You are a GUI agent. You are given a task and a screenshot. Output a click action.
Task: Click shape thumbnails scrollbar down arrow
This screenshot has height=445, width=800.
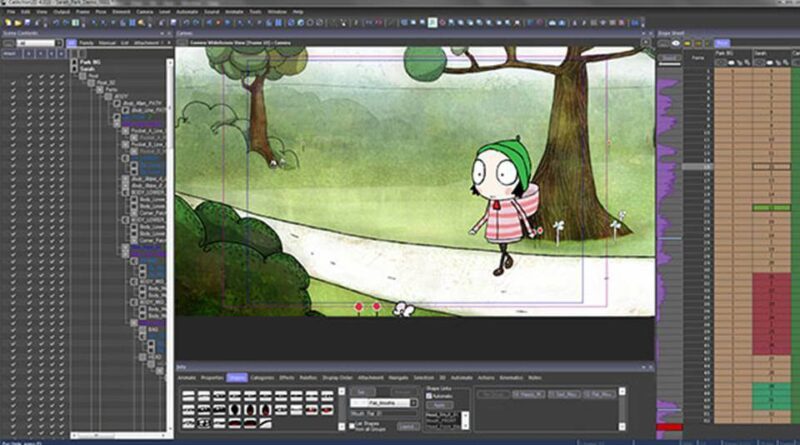(342, 427)
